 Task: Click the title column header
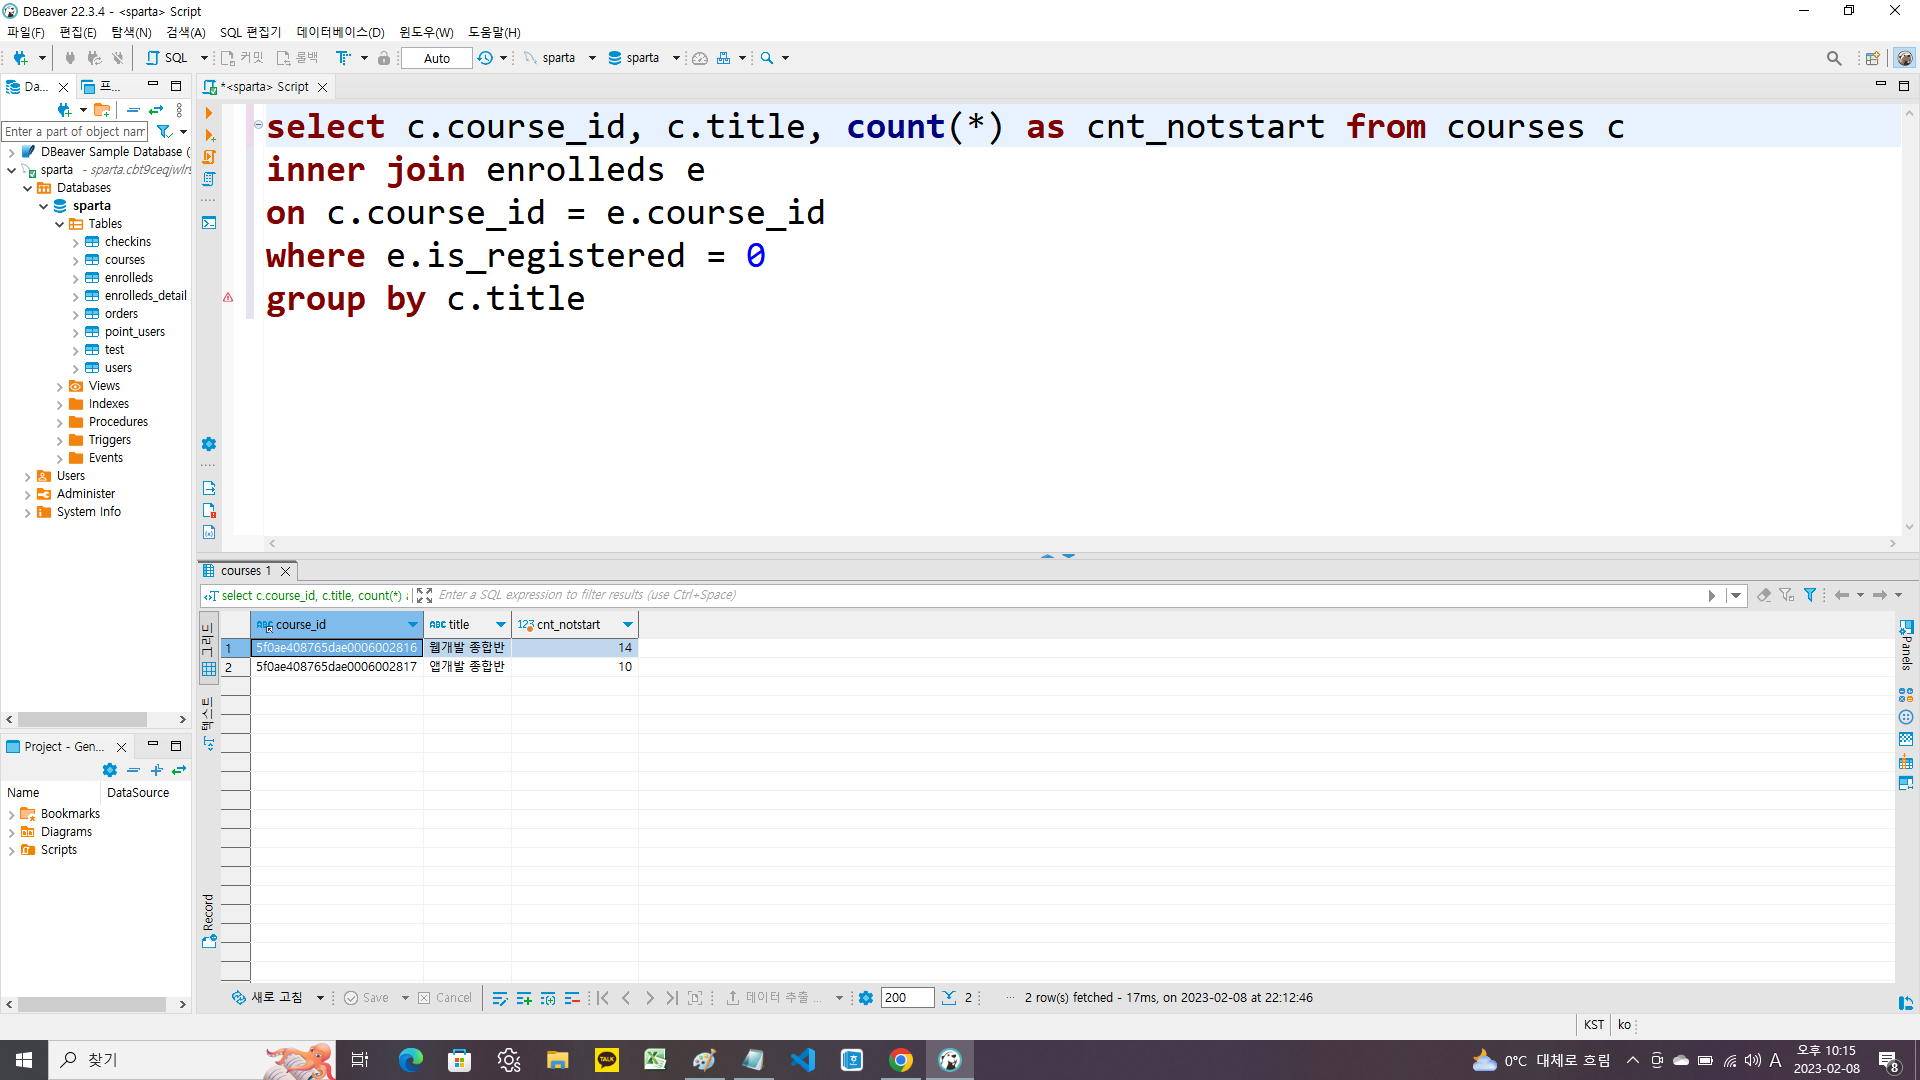pyautogui.click(x=467, y=625)
